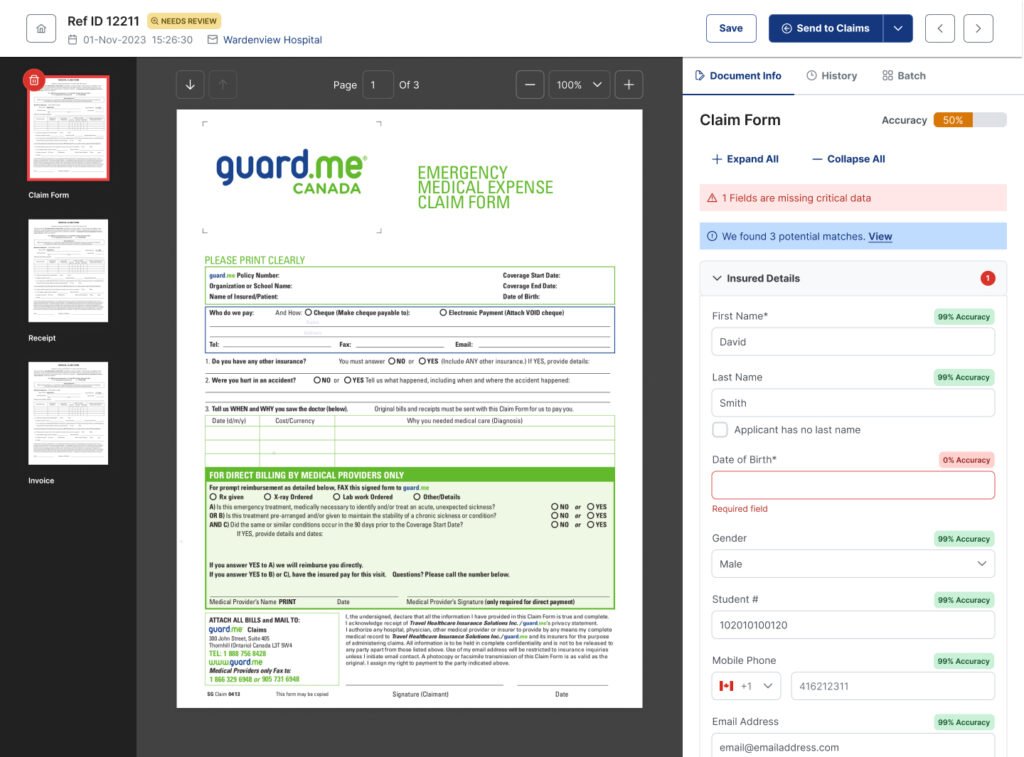Select the Receipt page thumbnail
The image size is (1024, 757).
tap(68, 271)
